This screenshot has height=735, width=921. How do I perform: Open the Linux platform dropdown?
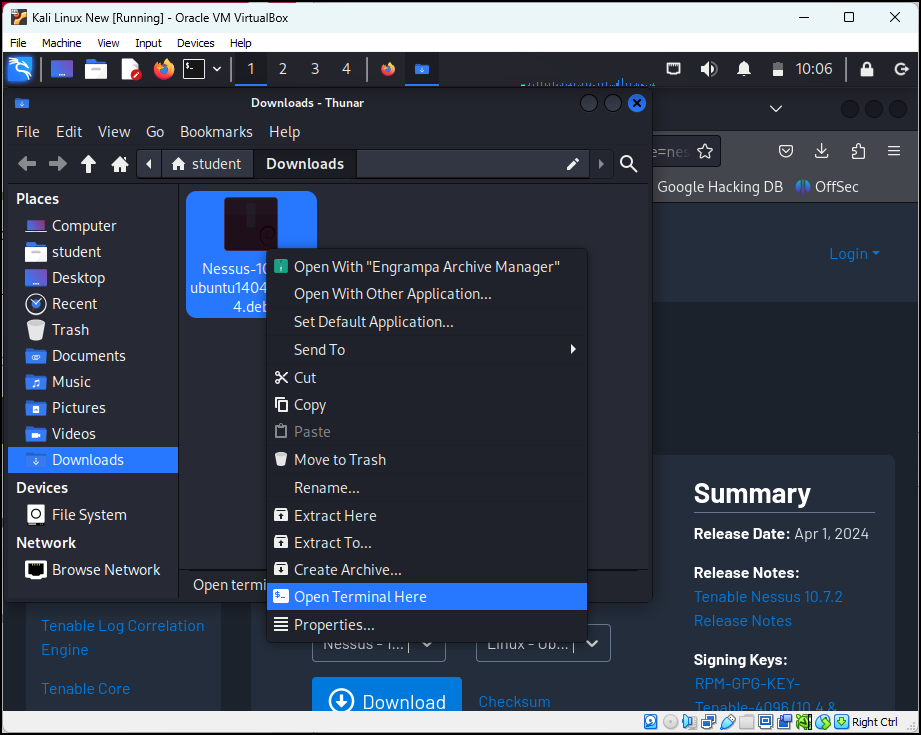click(543, 645)
